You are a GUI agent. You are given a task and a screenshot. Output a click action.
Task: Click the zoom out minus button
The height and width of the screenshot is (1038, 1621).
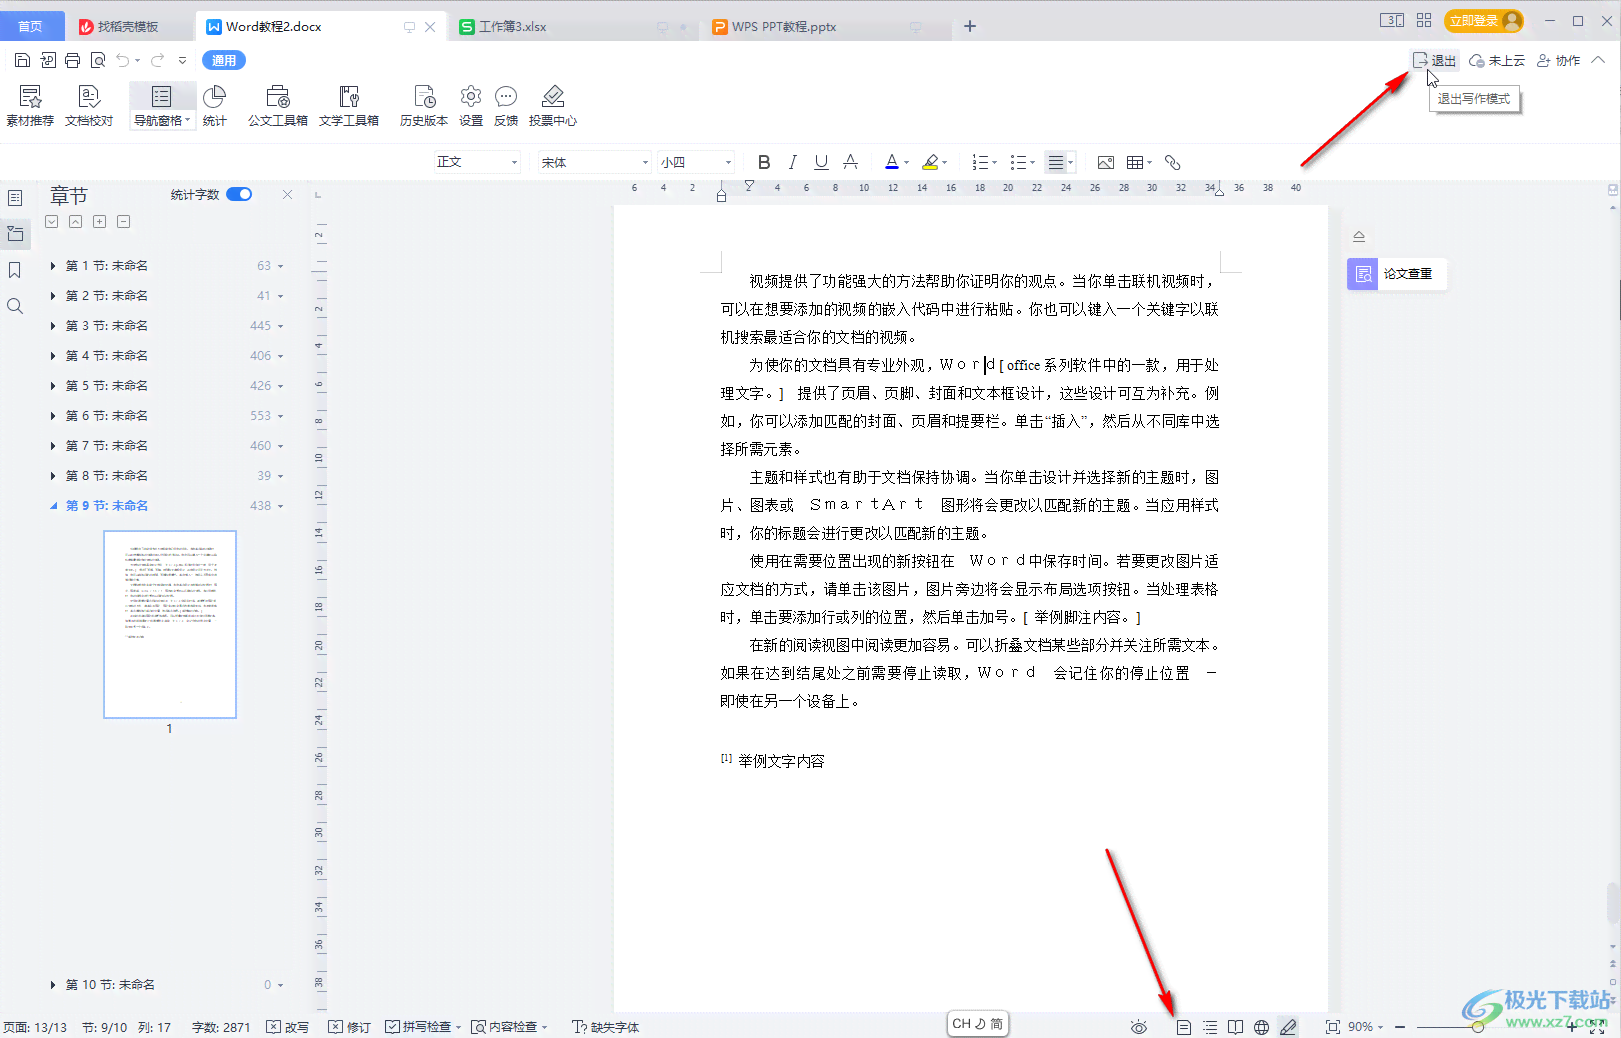(1400, 1027)
